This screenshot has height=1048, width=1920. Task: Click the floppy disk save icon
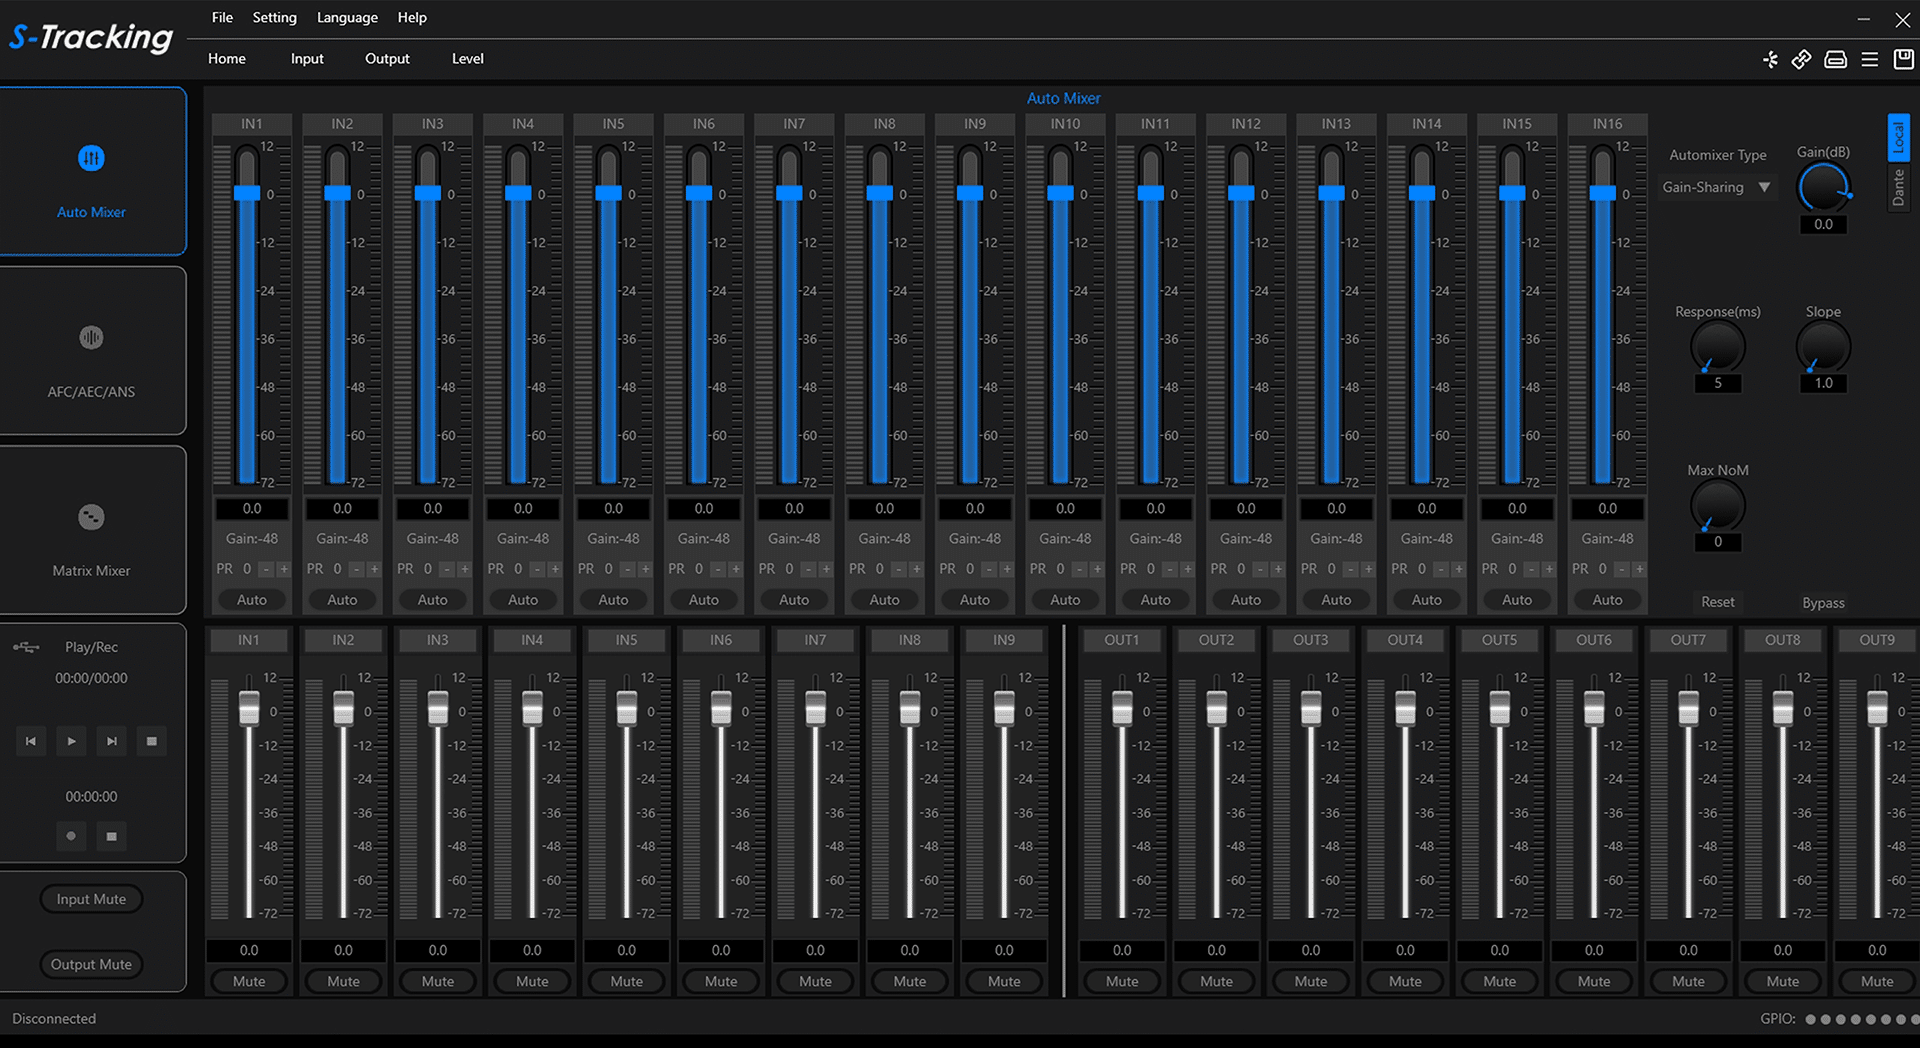pos(1903,60)
